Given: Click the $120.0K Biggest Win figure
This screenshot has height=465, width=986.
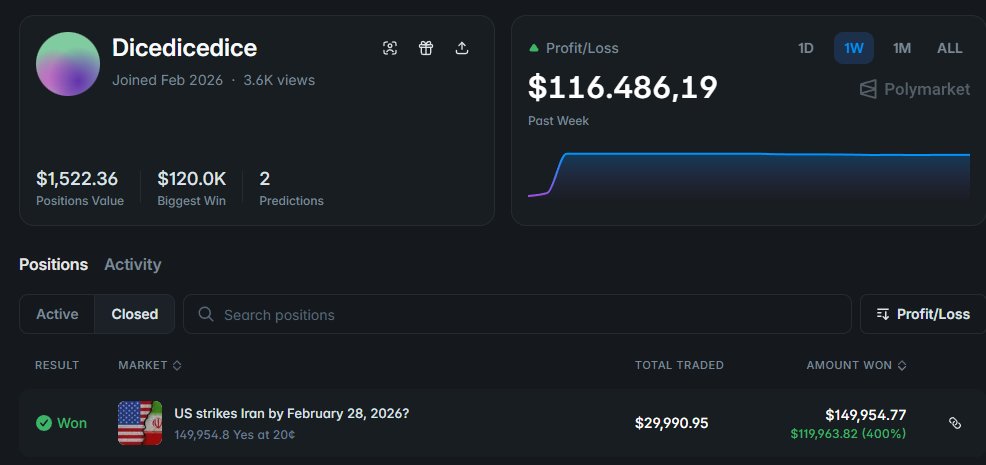Looking at the screenshot, I should pyautogui.click(x=192, y=179).
